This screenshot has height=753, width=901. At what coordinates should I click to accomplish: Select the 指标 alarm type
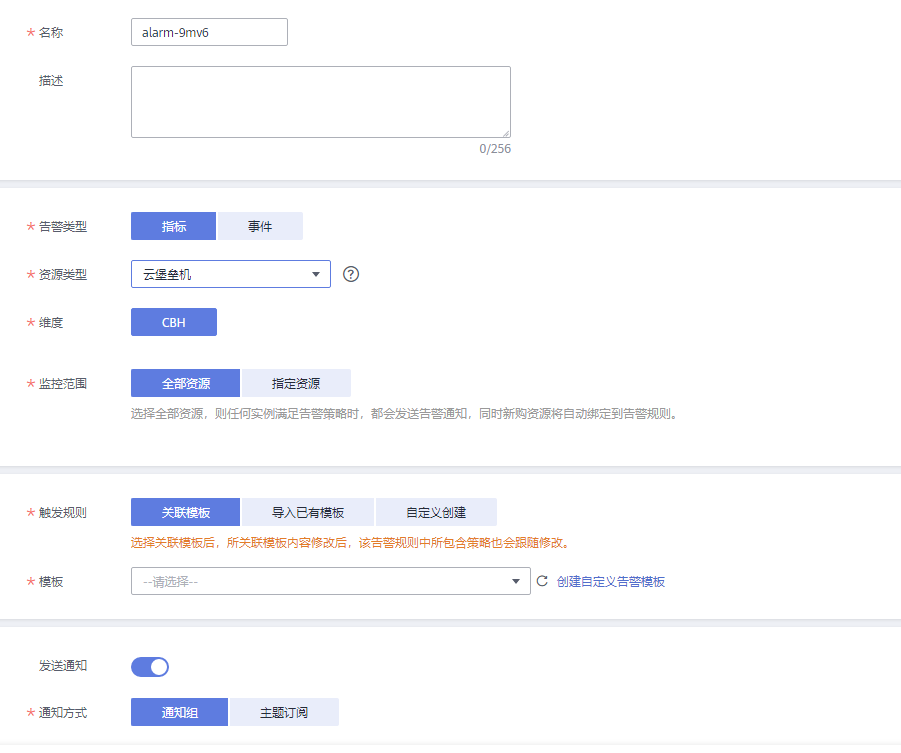[x=174, y=226]
